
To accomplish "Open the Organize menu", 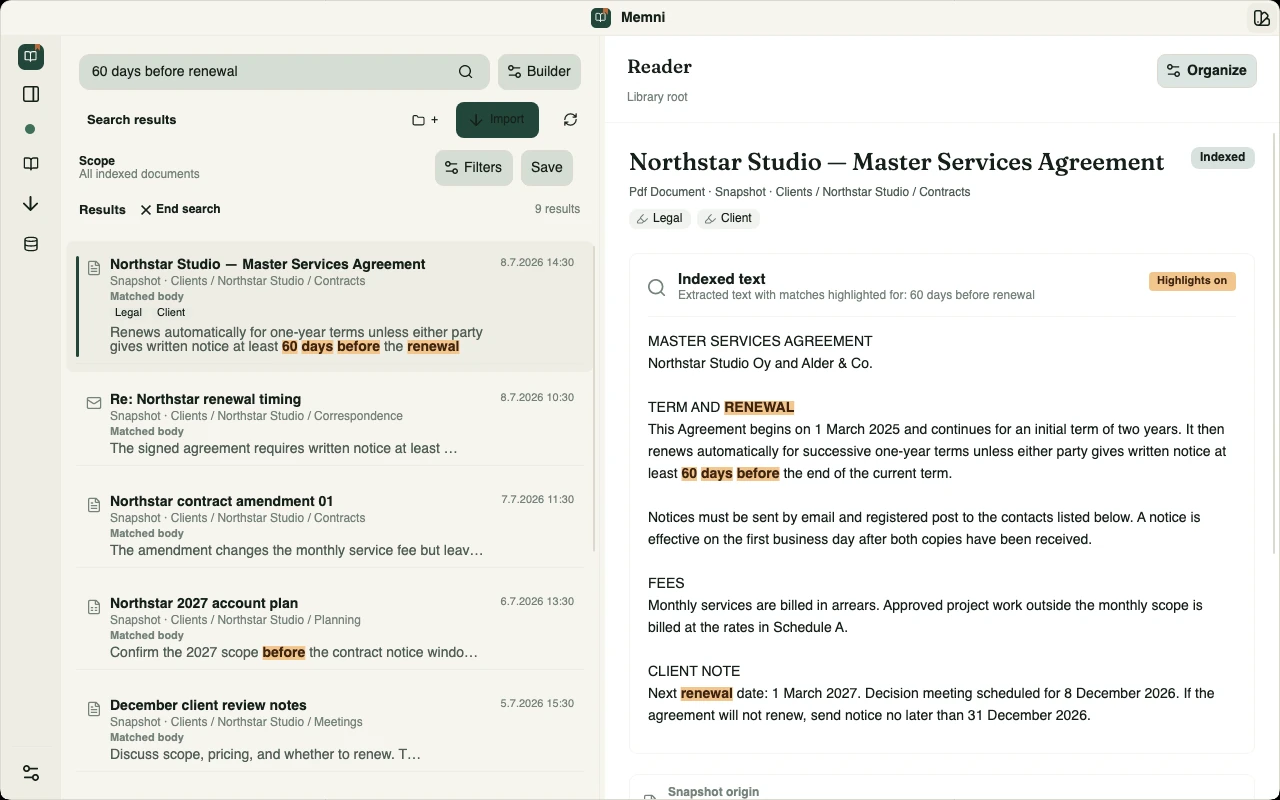I will click(x=1207, y=71).
